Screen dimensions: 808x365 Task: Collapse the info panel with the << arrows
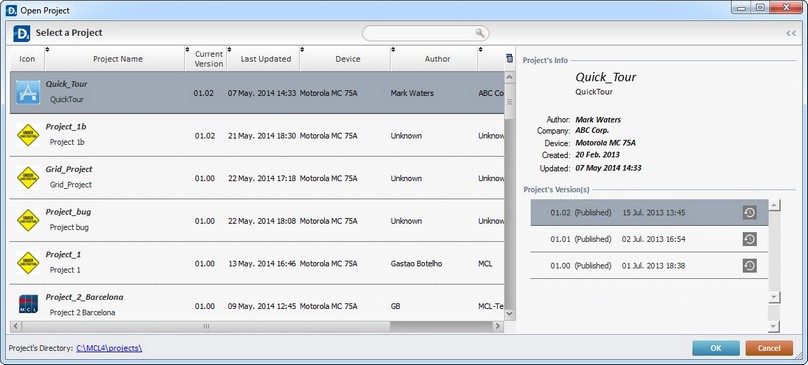(x=791, y=33)
